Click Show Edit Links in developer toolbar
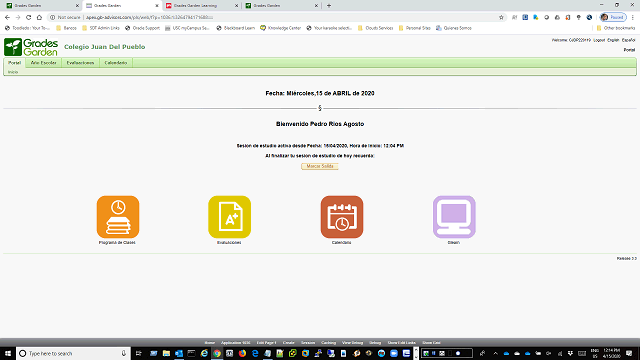 (x=402, y=343)
